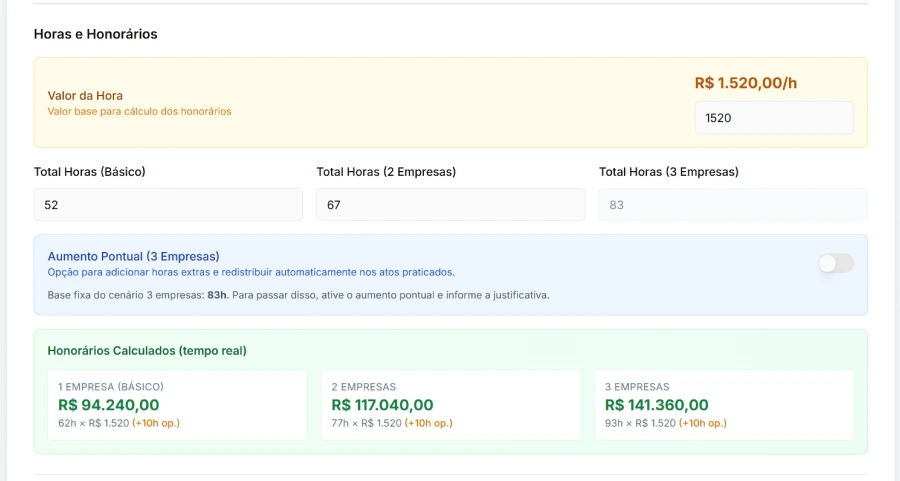
Task: Click the R$ 1.520,00/h hourly rate display
Action: point(746,83)
